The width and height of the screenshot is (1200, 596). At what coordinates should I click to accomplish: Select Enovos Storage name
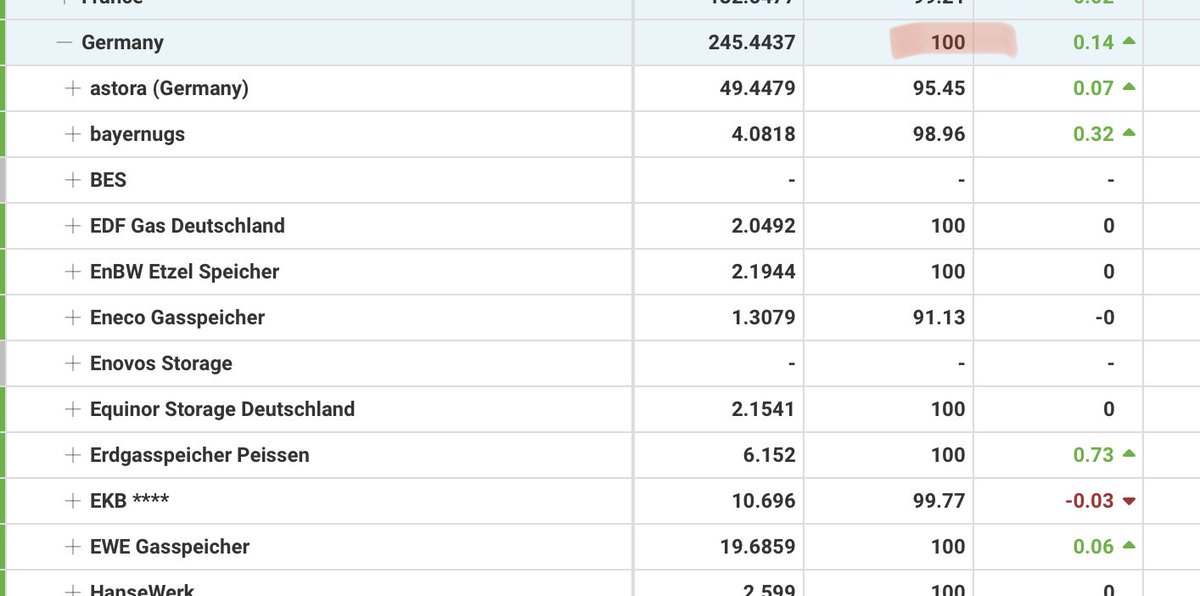[161, 363]
